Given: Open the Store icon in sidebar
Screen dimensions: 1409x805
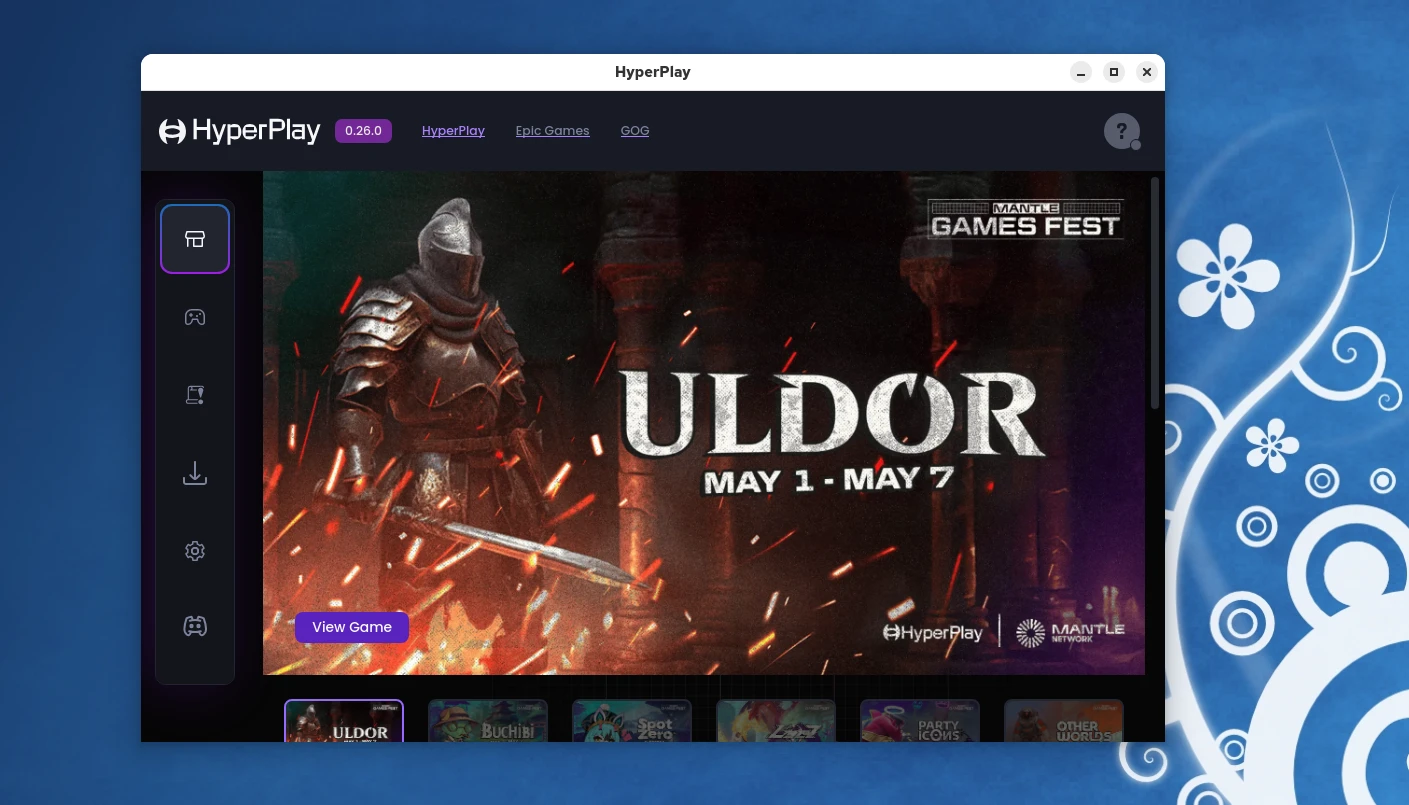Looking at the screenshot, I should coord(195,239).
